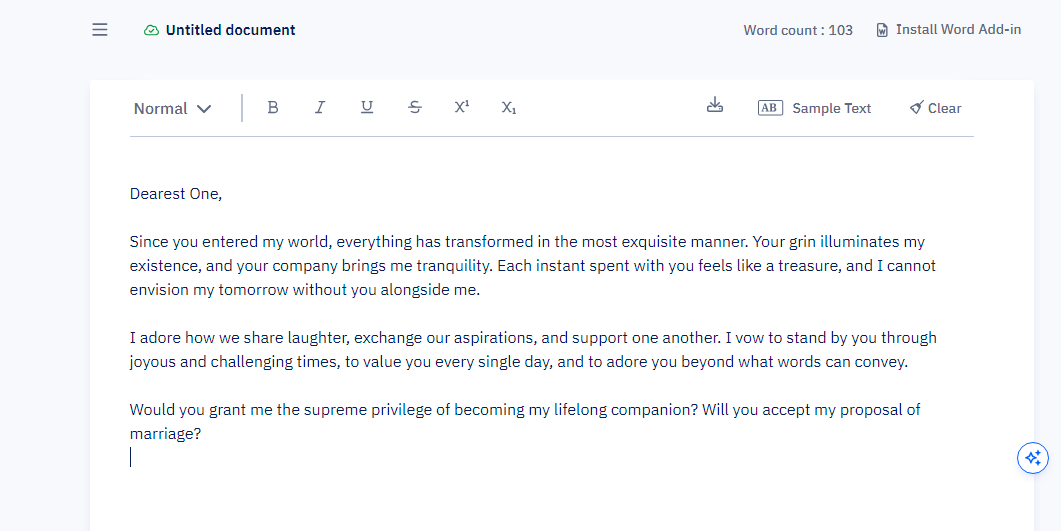Toggle underline formatting
Viewport: 1061px width, 531px height.
367,108
